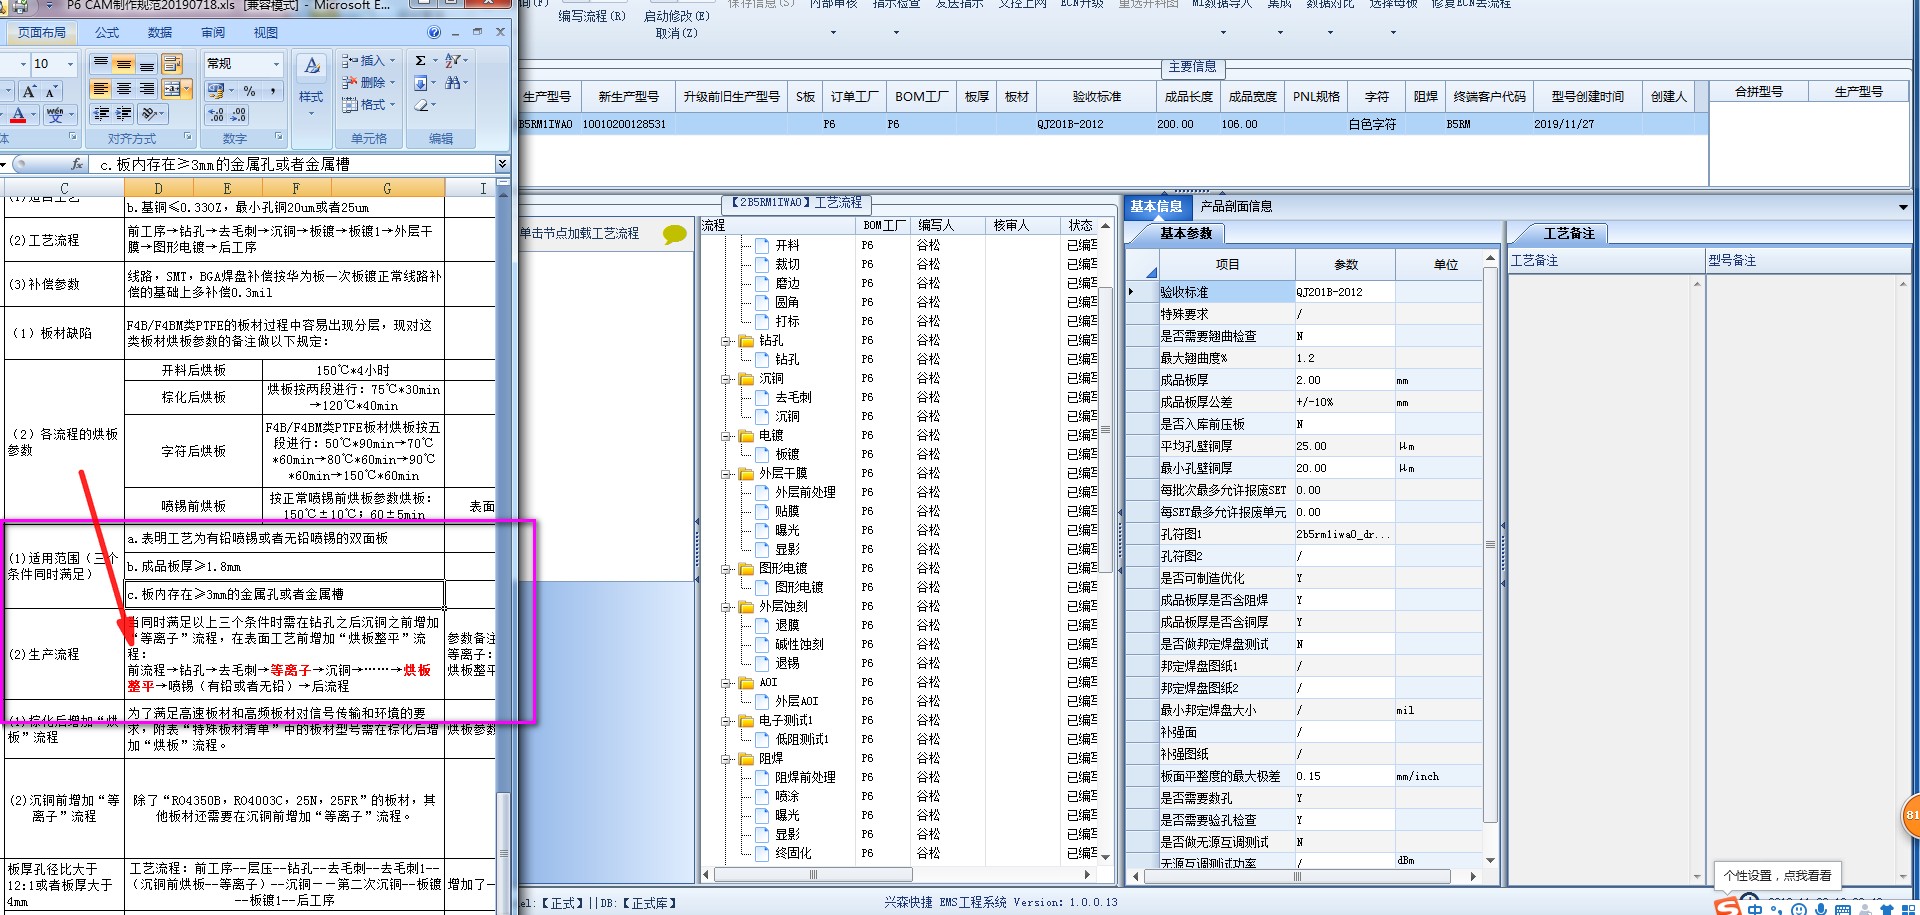Open the phonetic guide wén icon
The image size is (1920, 915).
click(56, 116)
